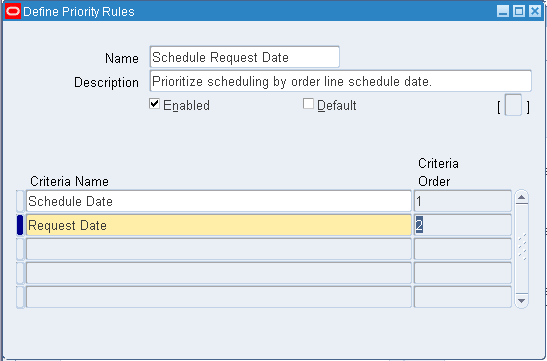547x361 pixels.
Task: Click the third row Criteria Order field
Action: [463, 249]
